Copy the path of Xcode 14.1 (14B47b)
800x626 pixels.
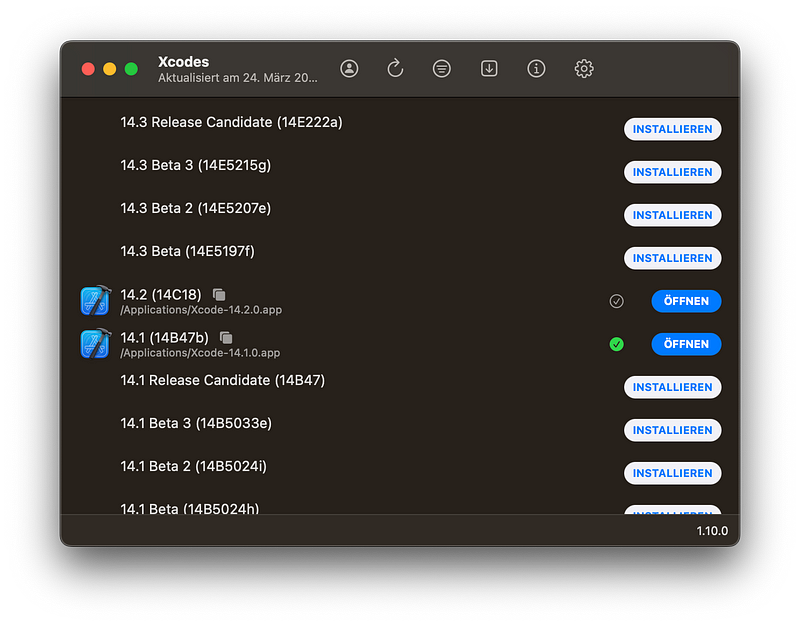226,337
